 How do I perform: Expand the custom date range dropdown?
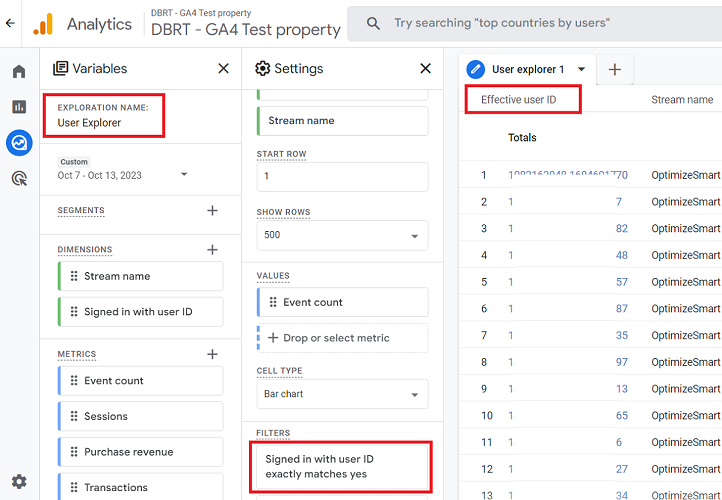point(184,175)
